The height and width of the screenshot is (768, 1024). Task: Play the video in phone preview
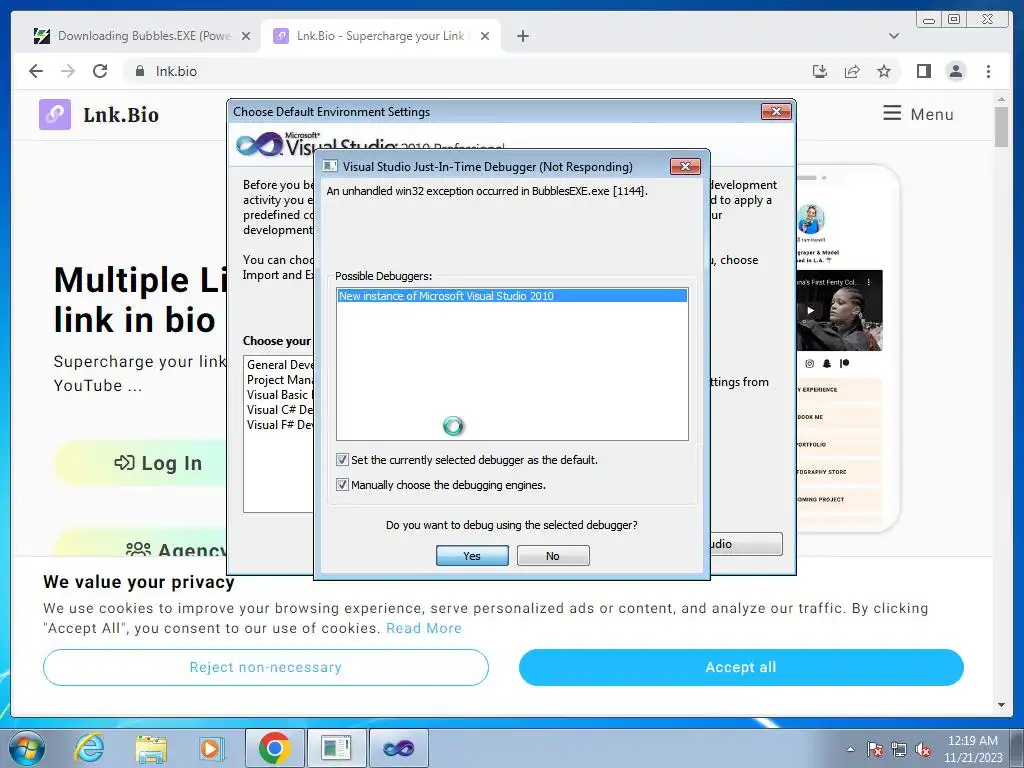coord(810,311)
